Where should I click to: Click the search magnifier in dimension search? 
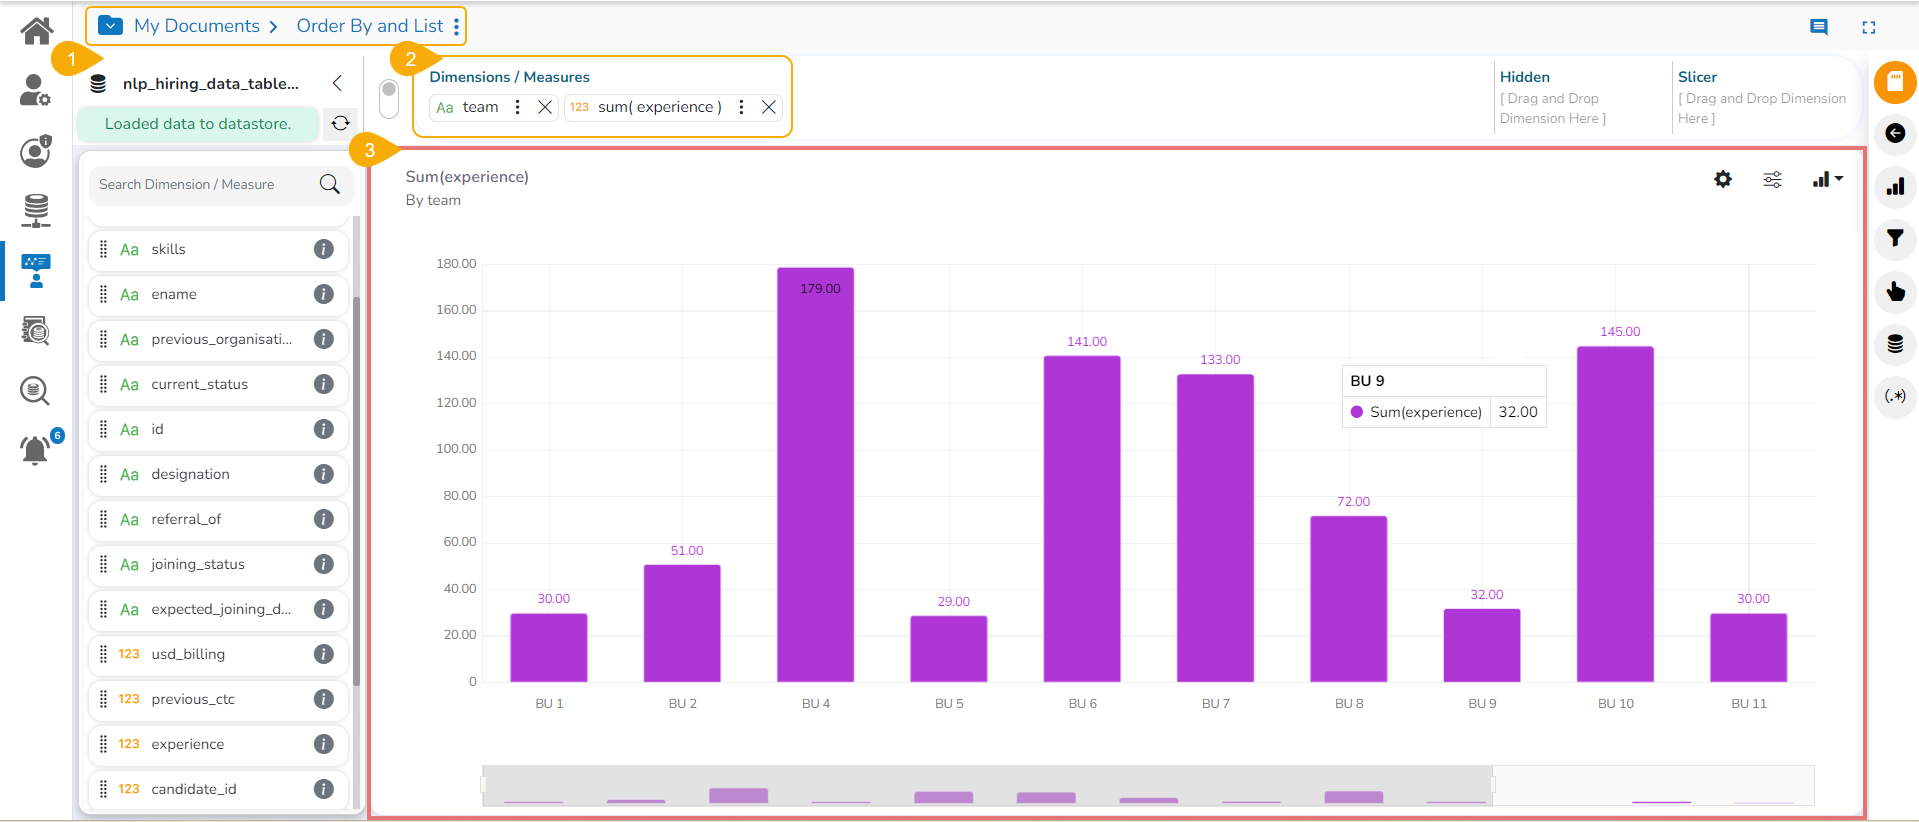pyautogui.click(x=330, y=184)
